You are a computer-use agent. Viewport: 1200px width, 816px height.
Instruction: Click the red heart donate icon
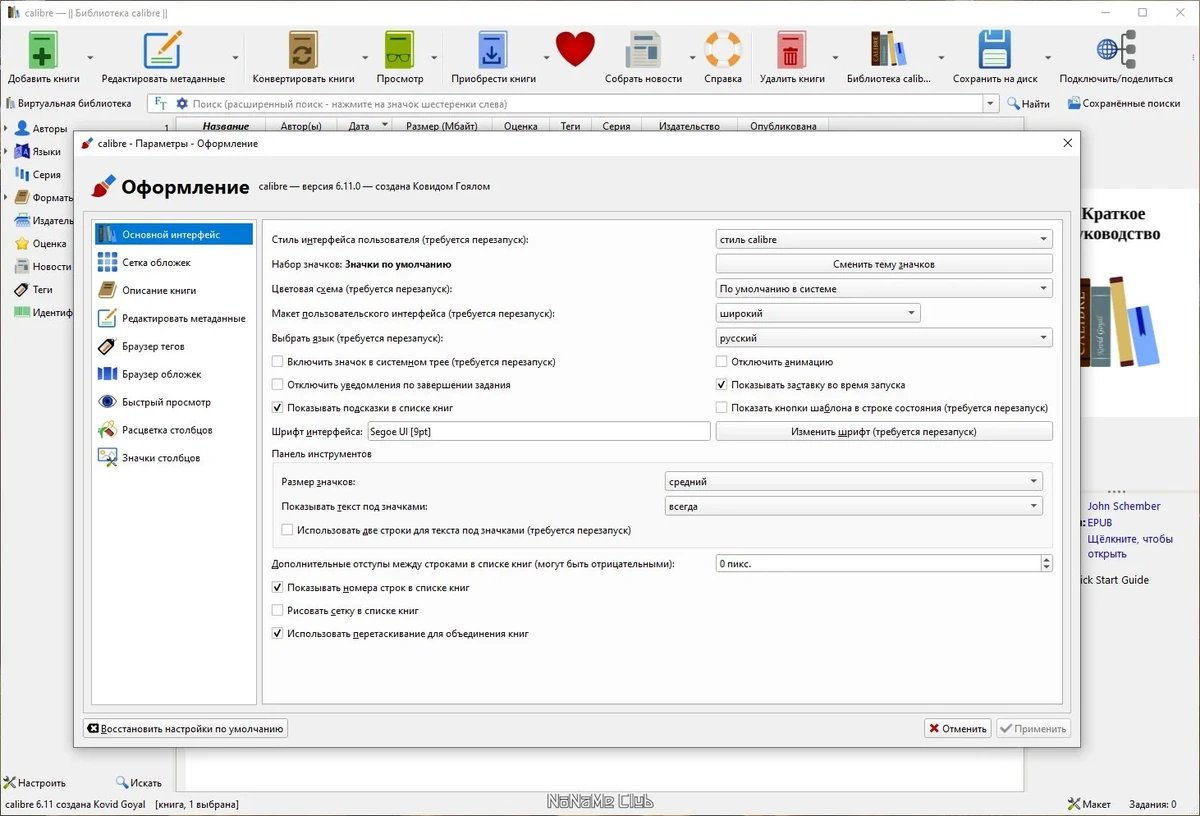pos(575,49)
